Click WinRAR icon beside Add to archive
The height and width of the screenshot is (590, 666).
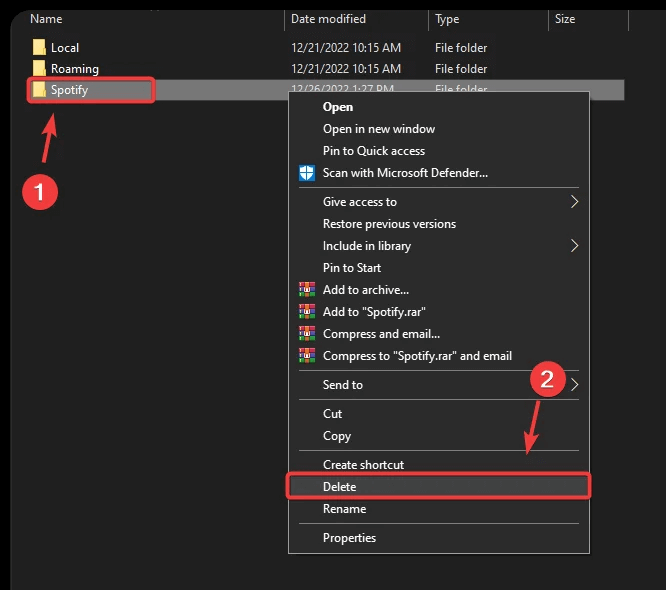coord(307,290)
